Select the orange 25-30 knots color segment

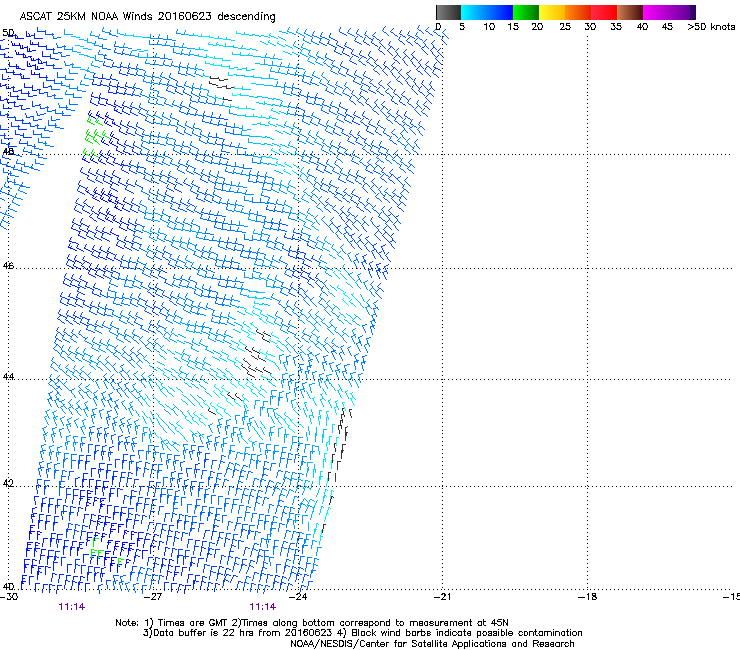[x=578, y=12]
